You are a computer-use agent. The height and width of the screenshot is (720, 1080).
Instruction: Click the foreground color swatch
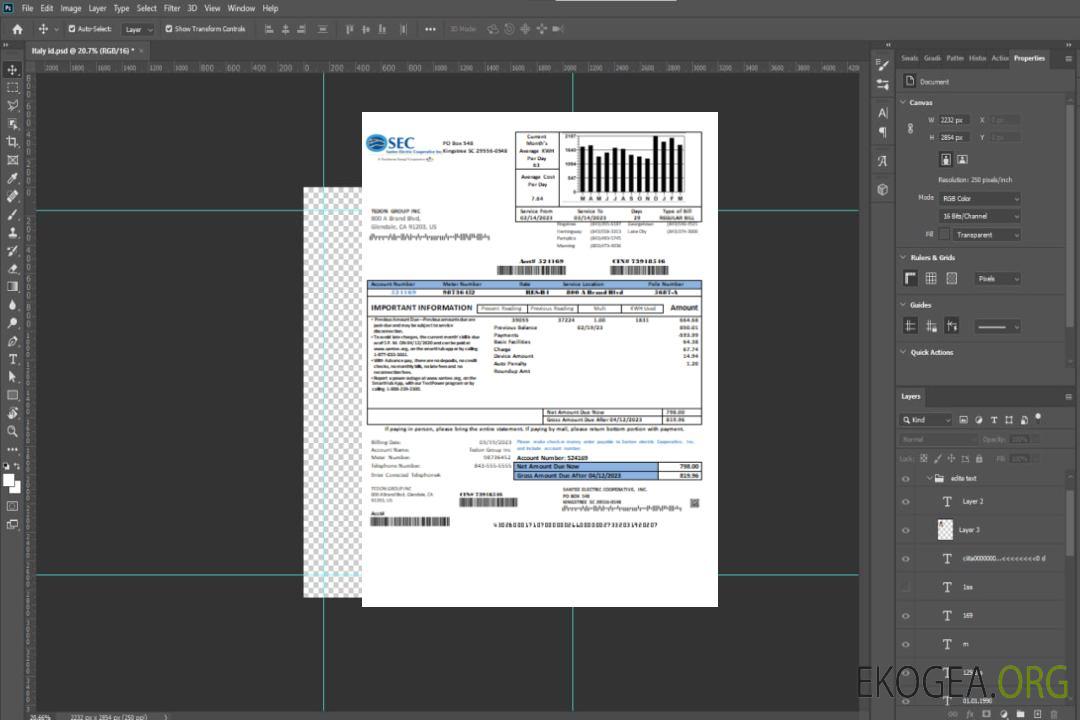coord(10,480)
